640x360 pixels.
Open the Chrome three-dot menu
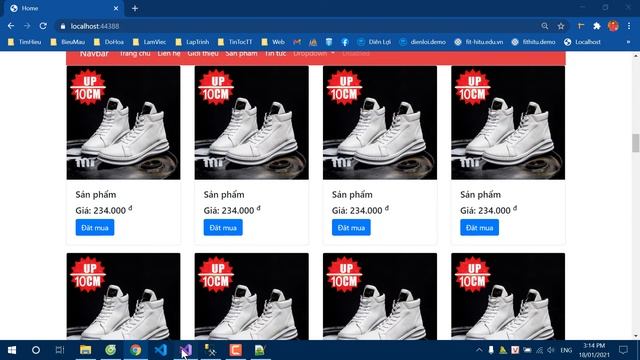pos(629,26)
